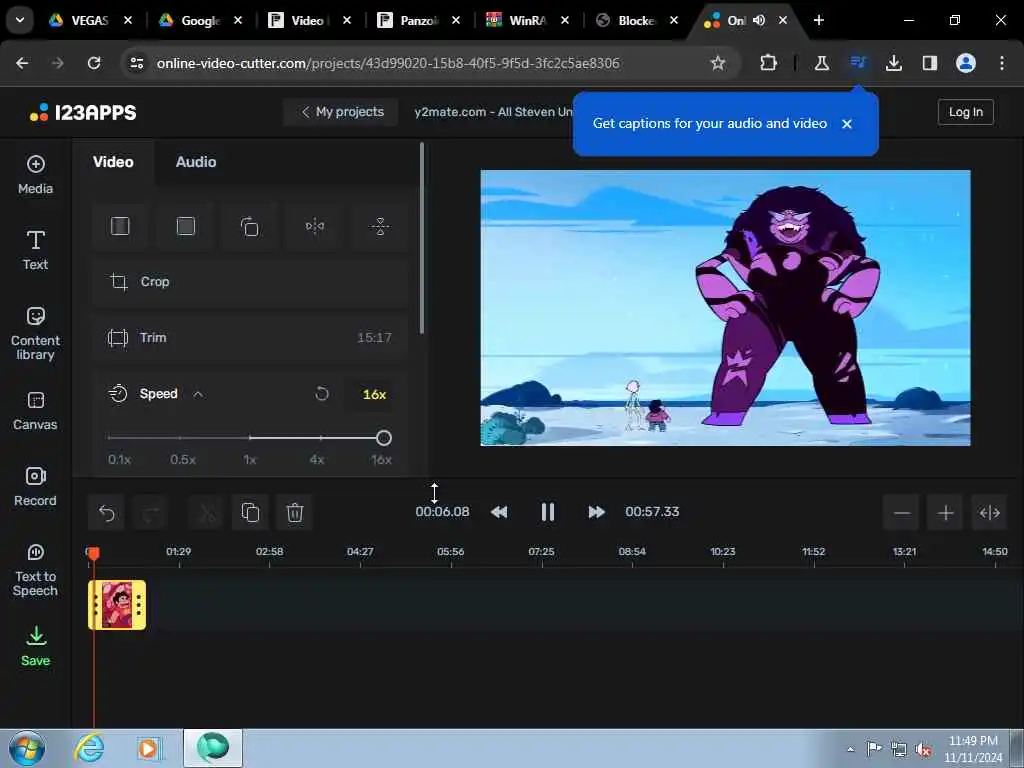Open the Crop tool
This screenshot has height=768, width=1024.
pos(250,282)
